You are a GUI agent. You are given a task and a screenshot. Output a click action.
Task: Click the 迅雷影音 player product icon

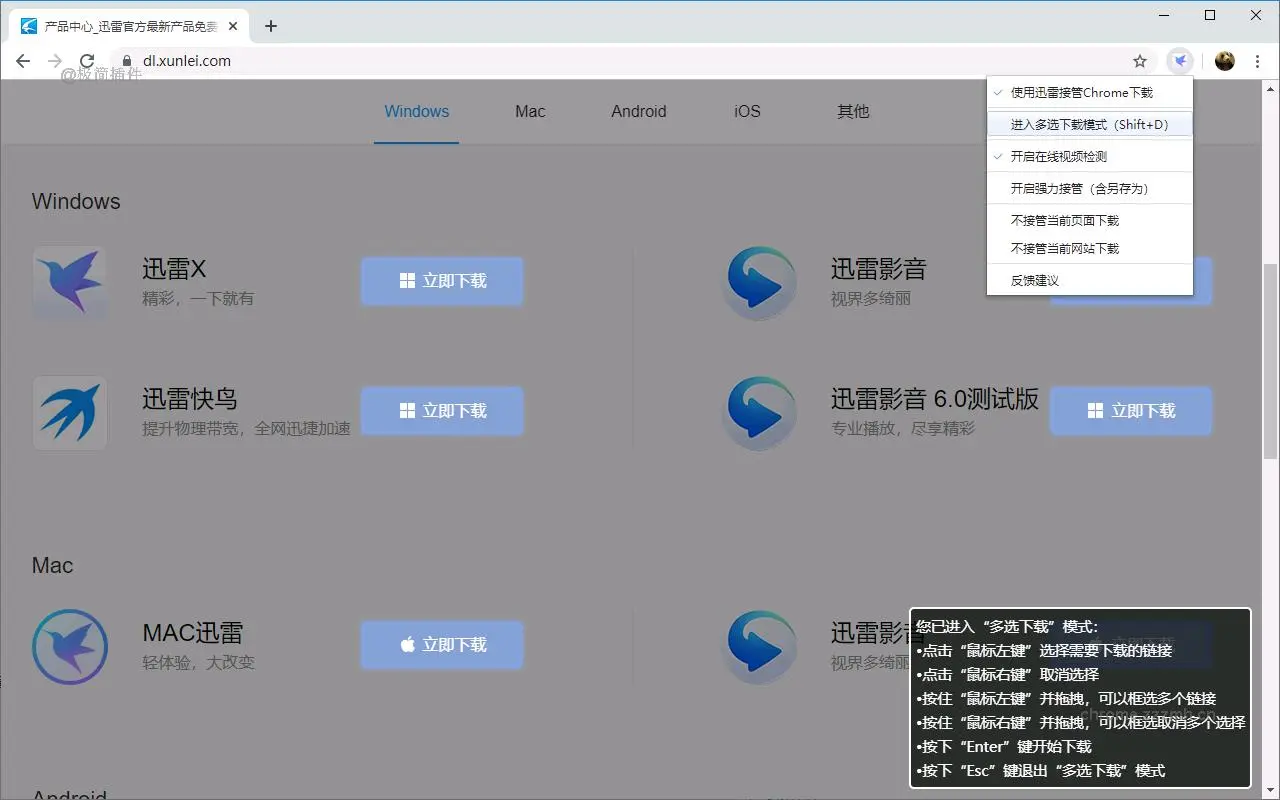pos(759,282)
